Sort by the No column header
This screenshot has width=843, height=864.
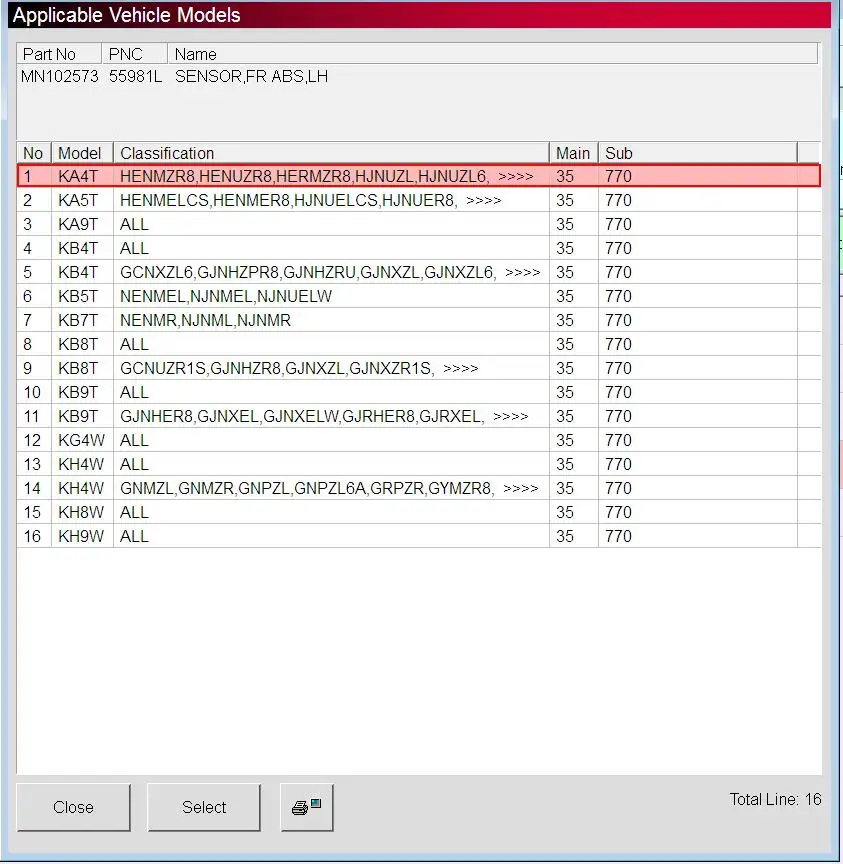tap(34, 153)
